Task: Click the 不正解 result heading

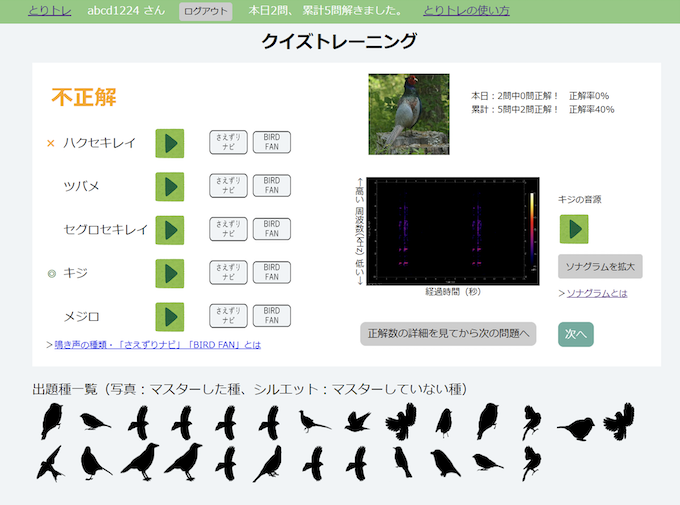Action: click(84, 97)
